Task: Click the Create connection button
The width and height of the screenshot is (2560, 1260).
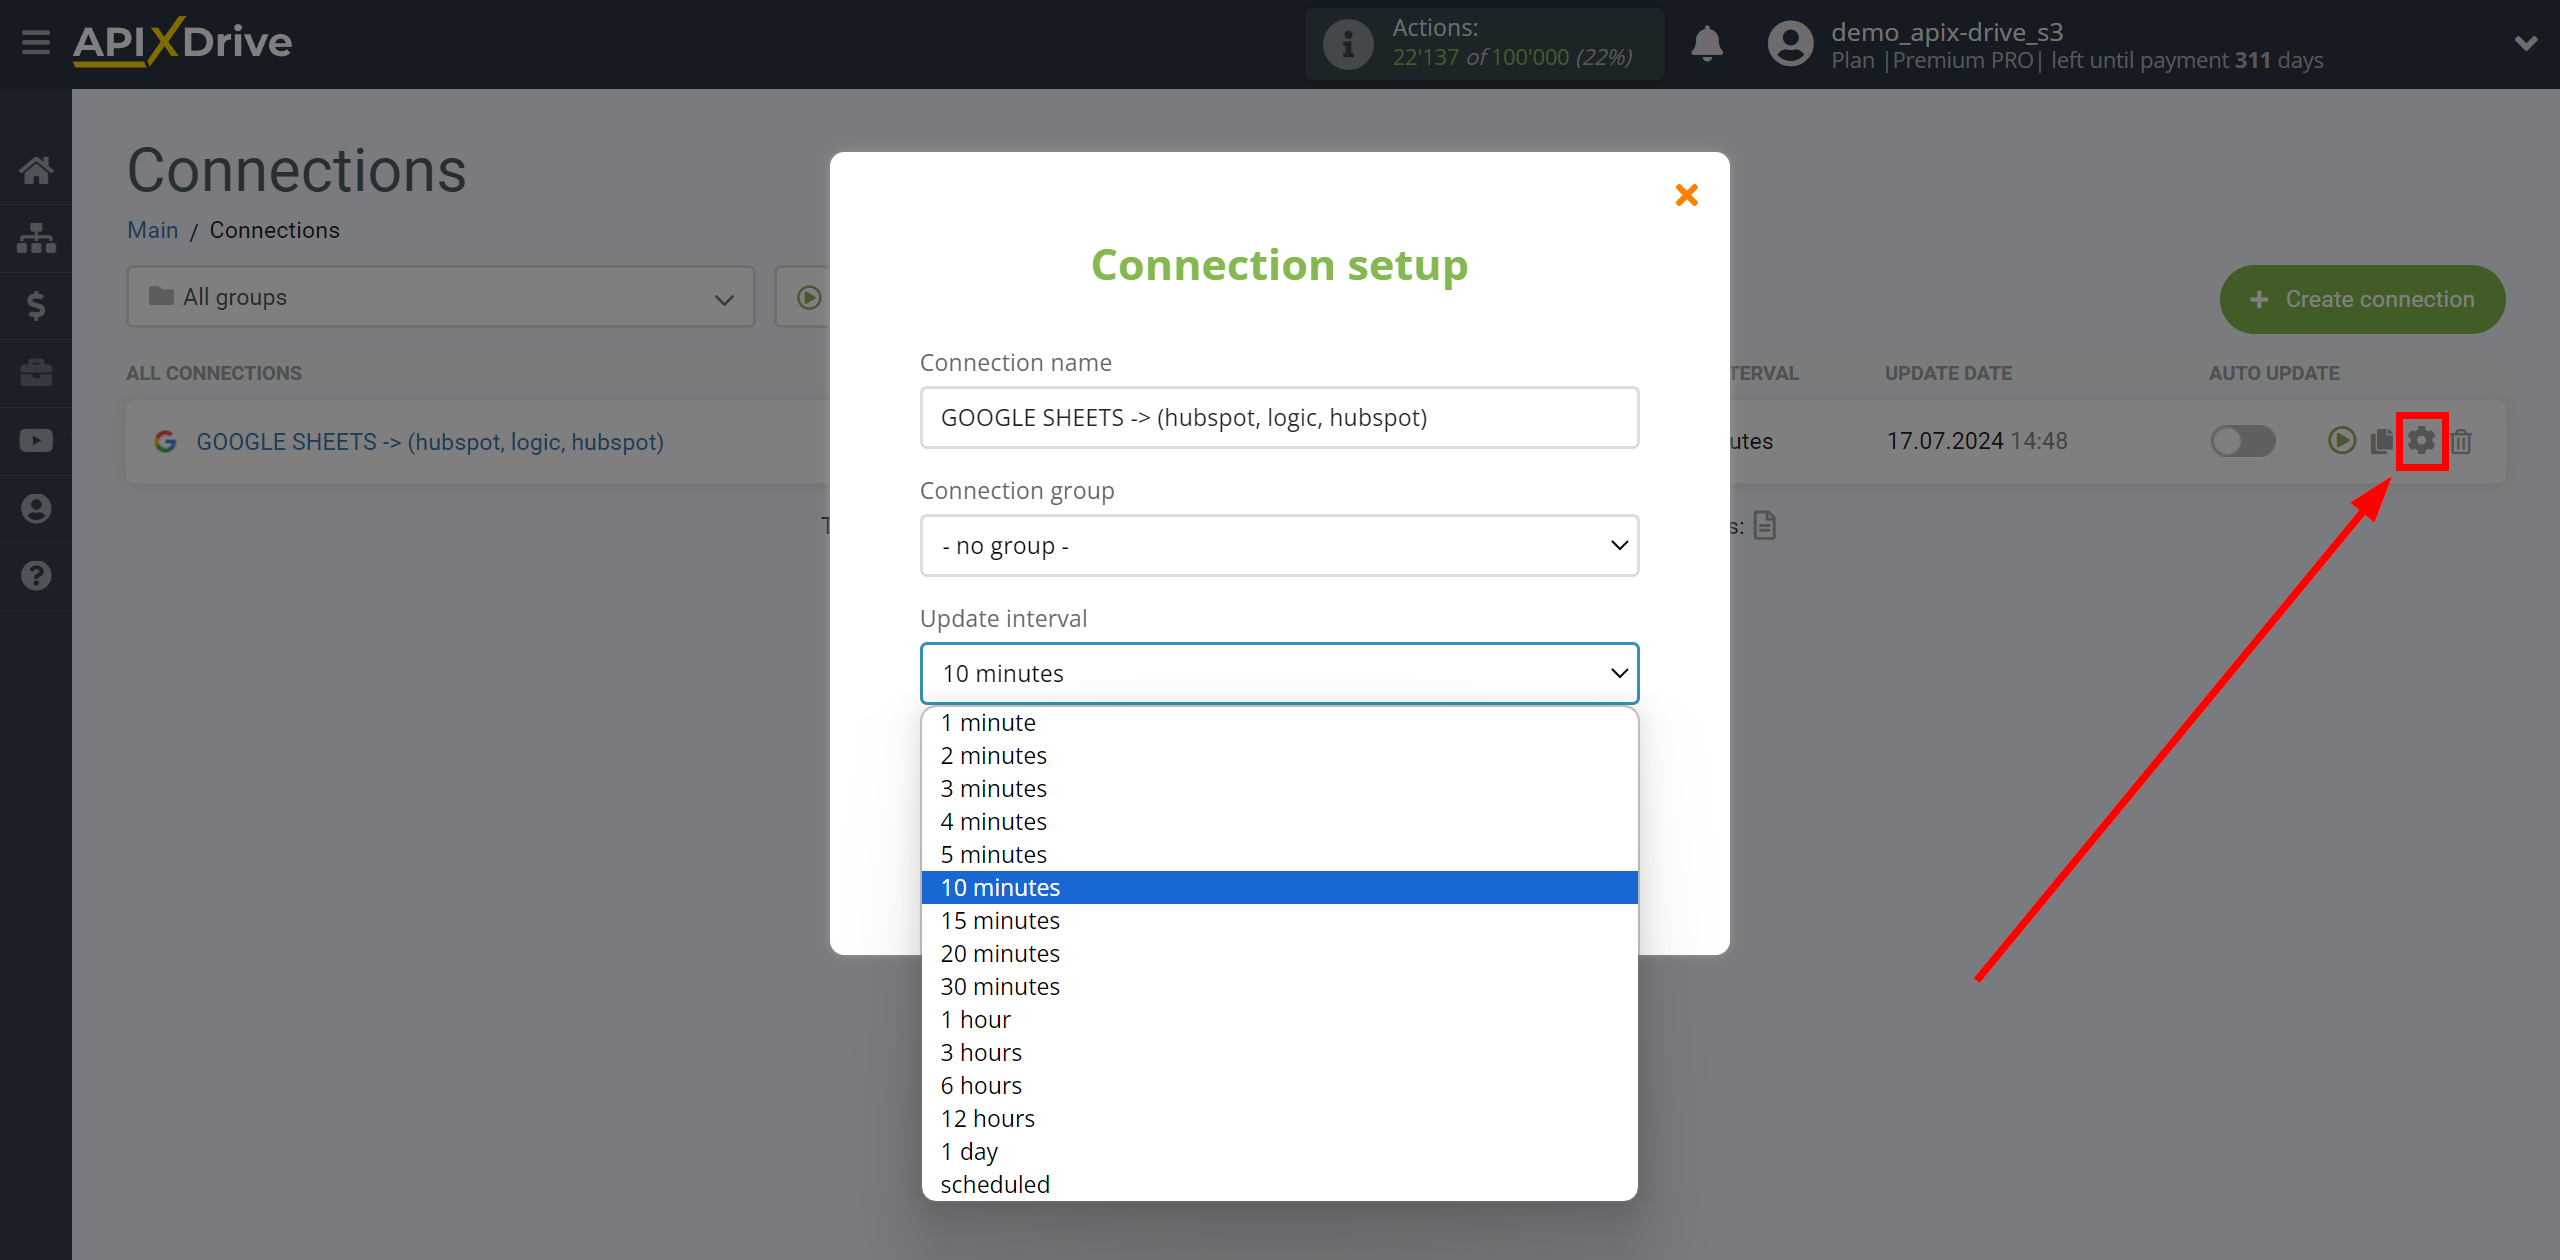Action: tap(2364, 297)
